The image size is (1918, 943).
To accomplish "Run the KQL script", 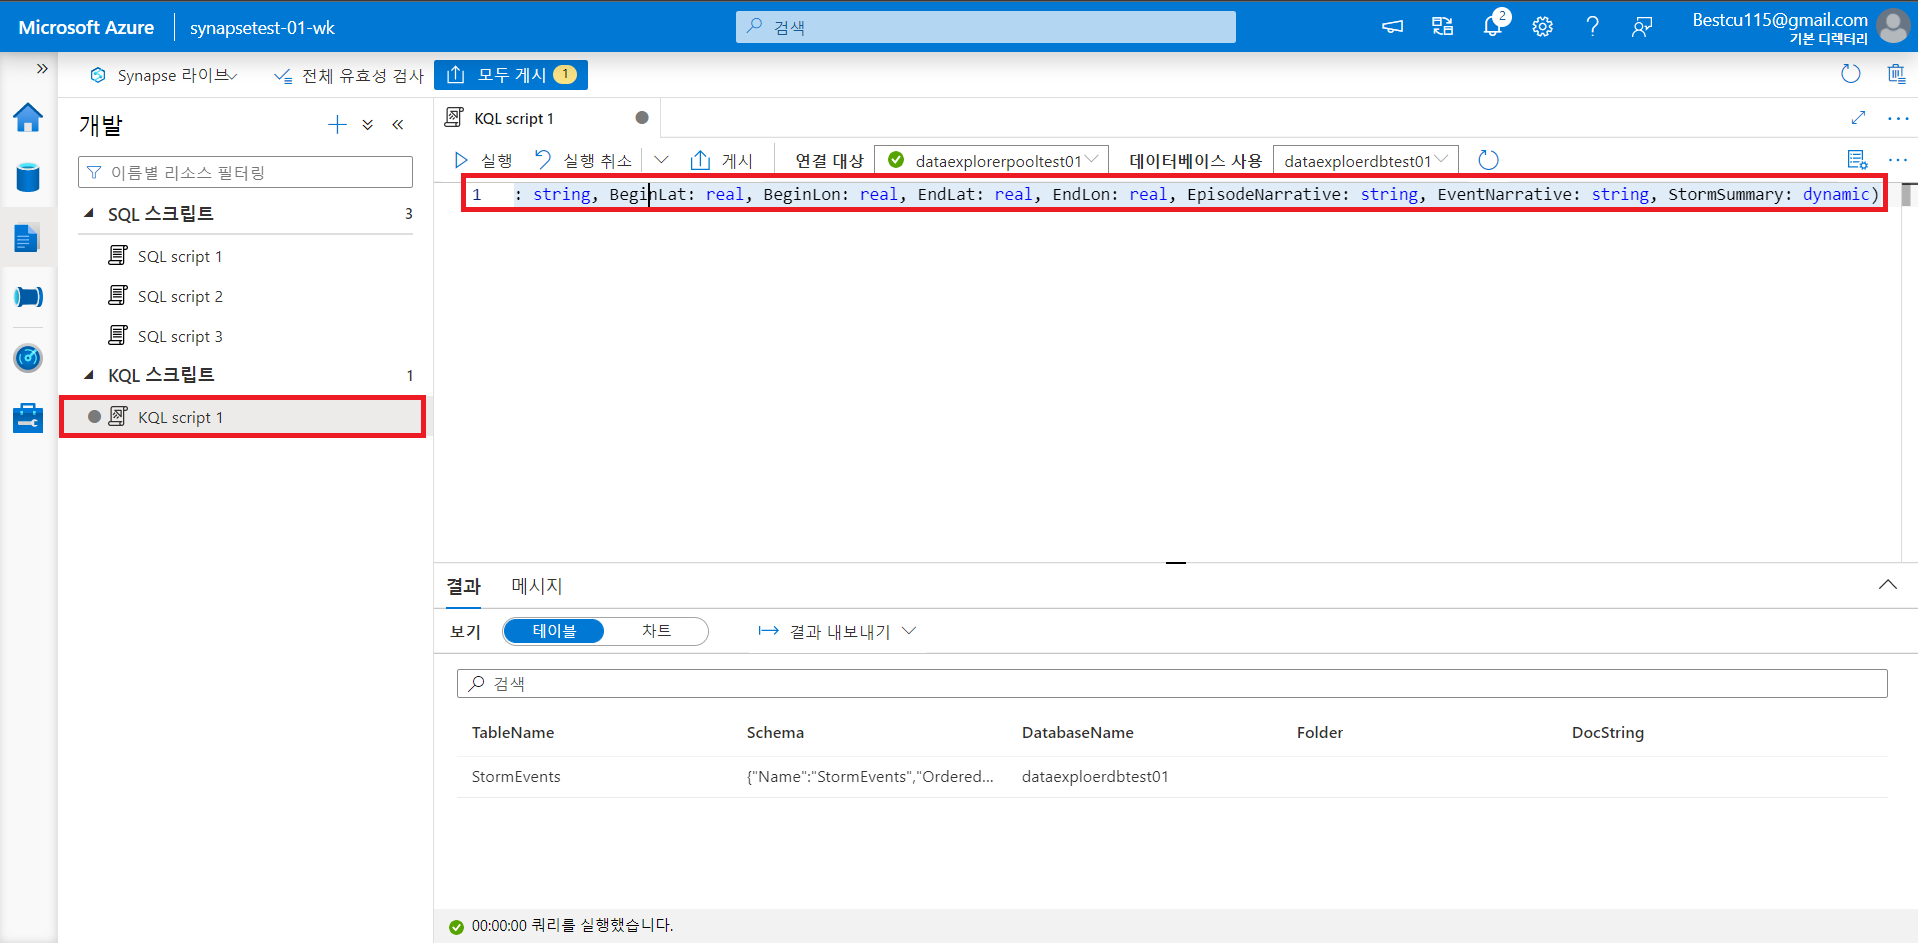I will pos(483,160).
